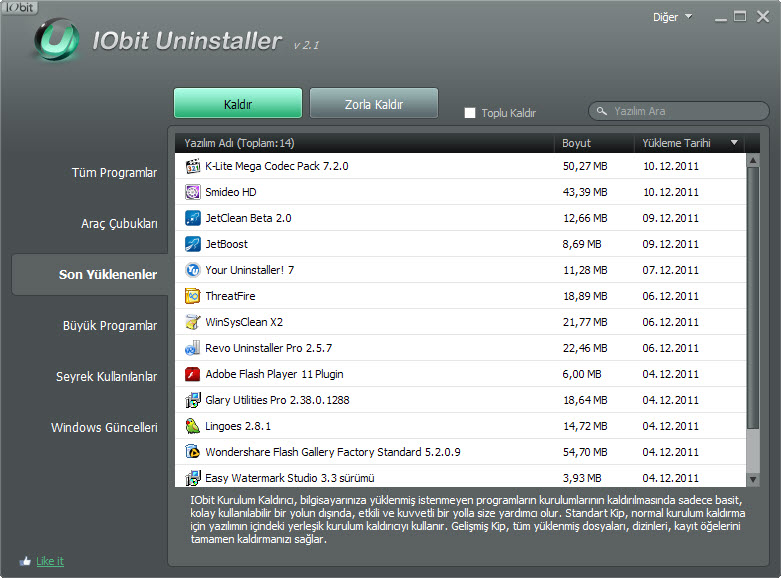The image size is (781, 578).
Task: Select the JetBoost icon in list
Action: [193, 244]
